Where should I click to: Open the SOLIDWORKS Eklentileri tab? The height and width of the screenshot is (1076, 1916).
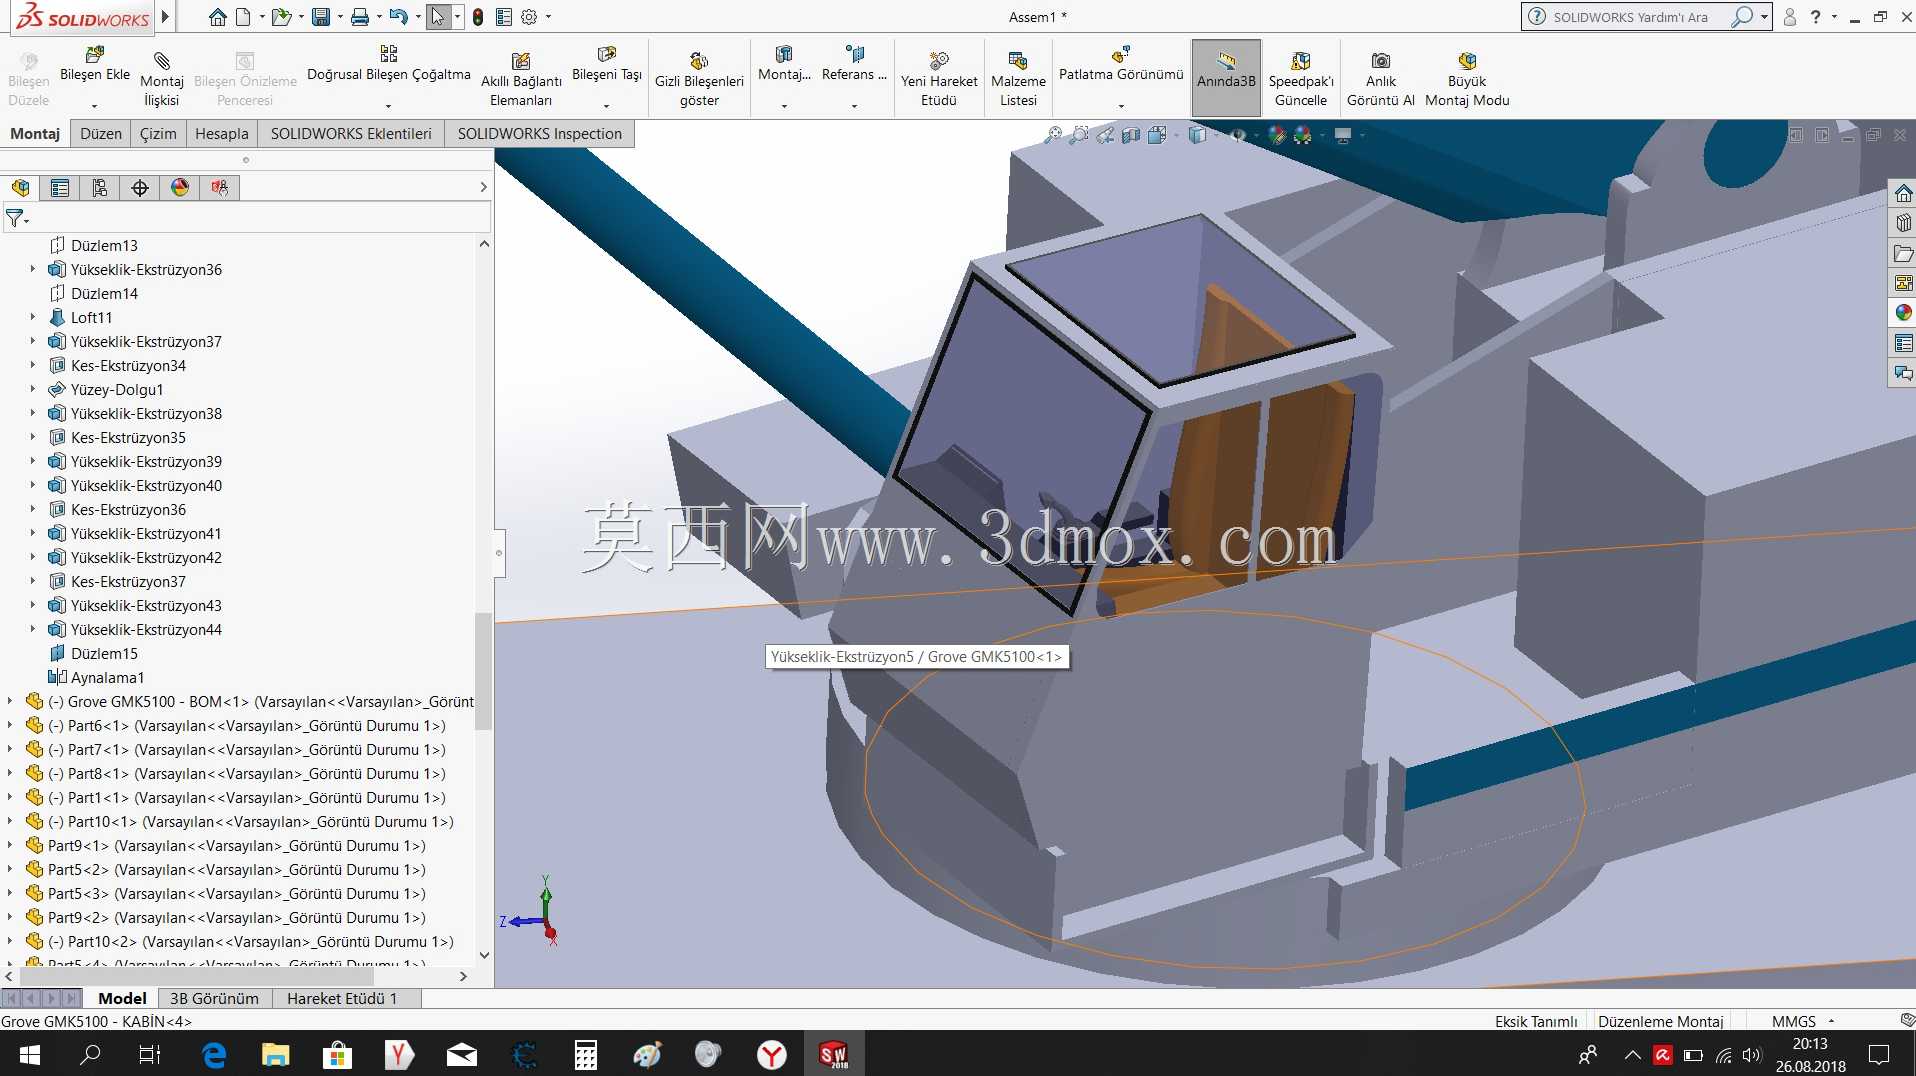pyautogui.click(x=351, y=133)
